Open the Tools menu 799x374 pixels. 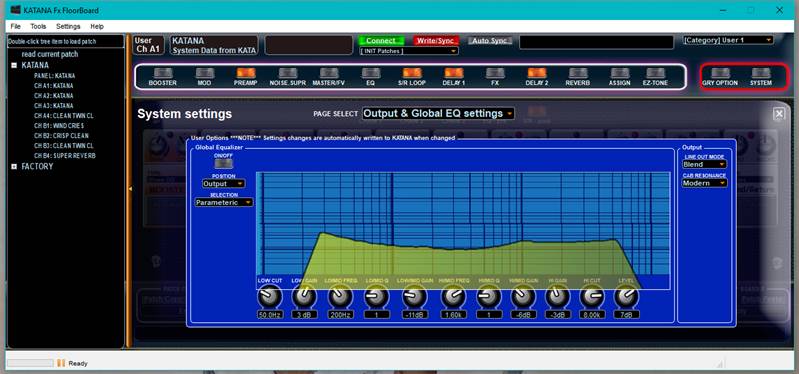click(38, 26)
